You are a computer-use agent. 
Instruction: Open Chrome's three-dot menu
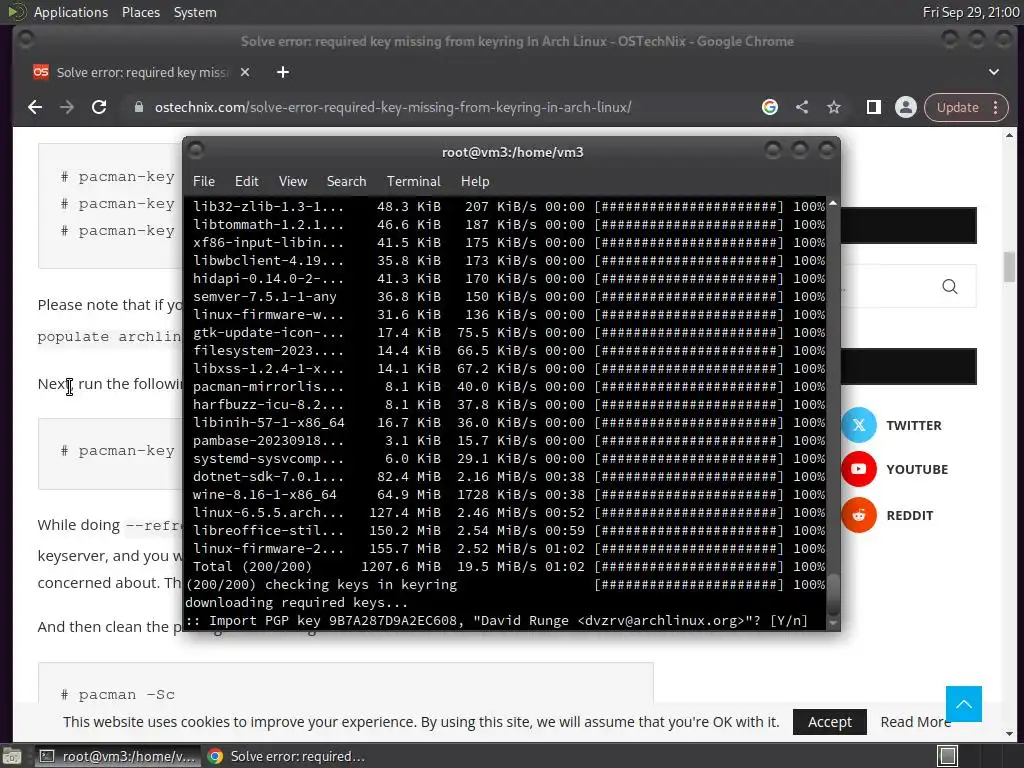pyautogui.click(x=996, y=107)
